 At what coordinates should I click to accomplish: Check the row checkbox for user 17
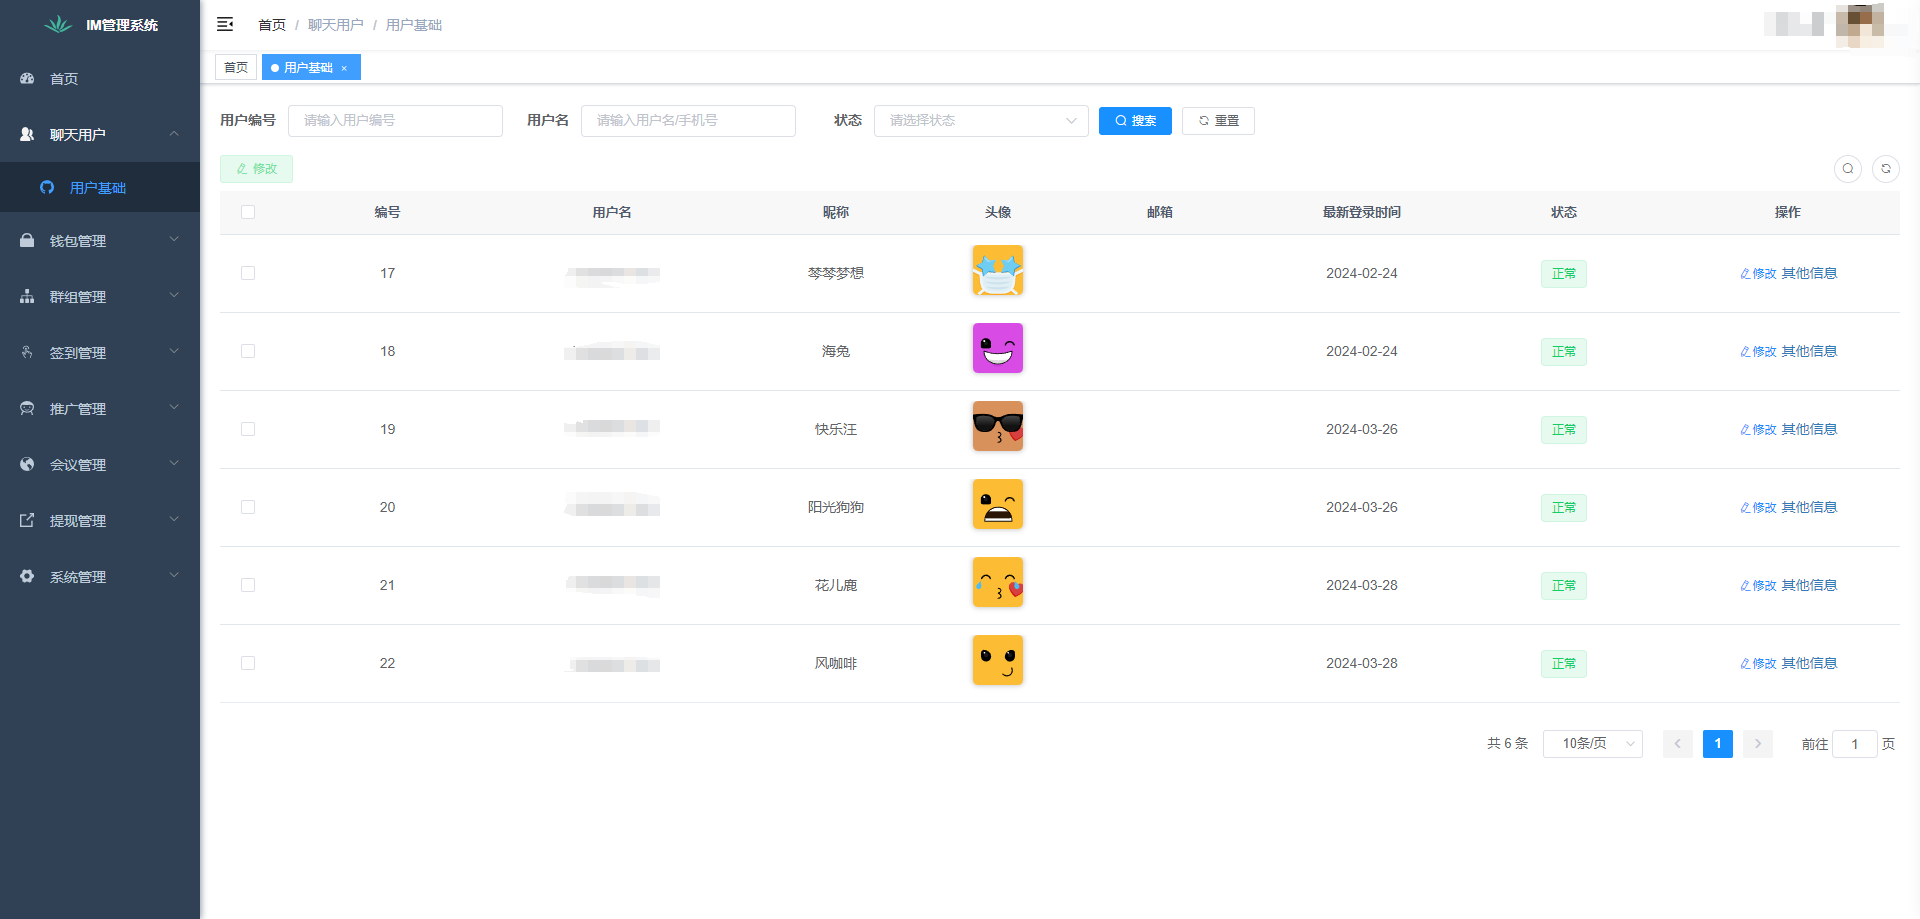click(248, 273)
